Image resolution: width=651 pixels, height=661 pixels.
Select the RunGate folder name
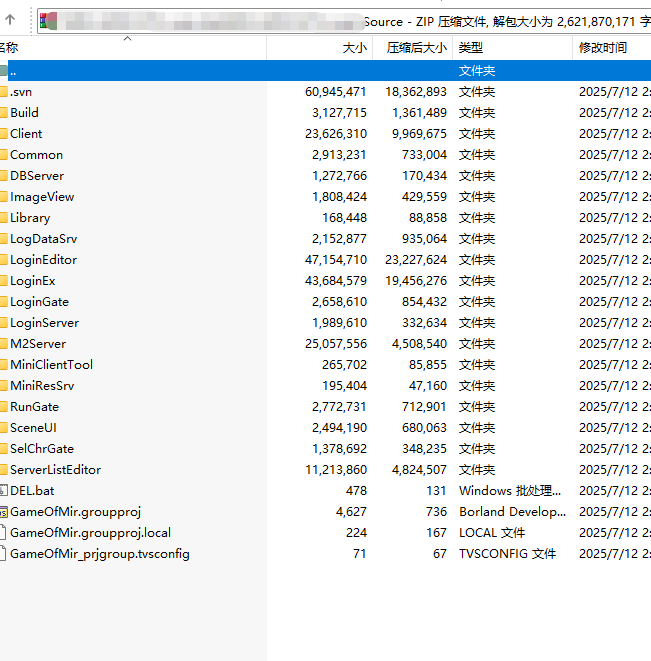tap(35, 407)
